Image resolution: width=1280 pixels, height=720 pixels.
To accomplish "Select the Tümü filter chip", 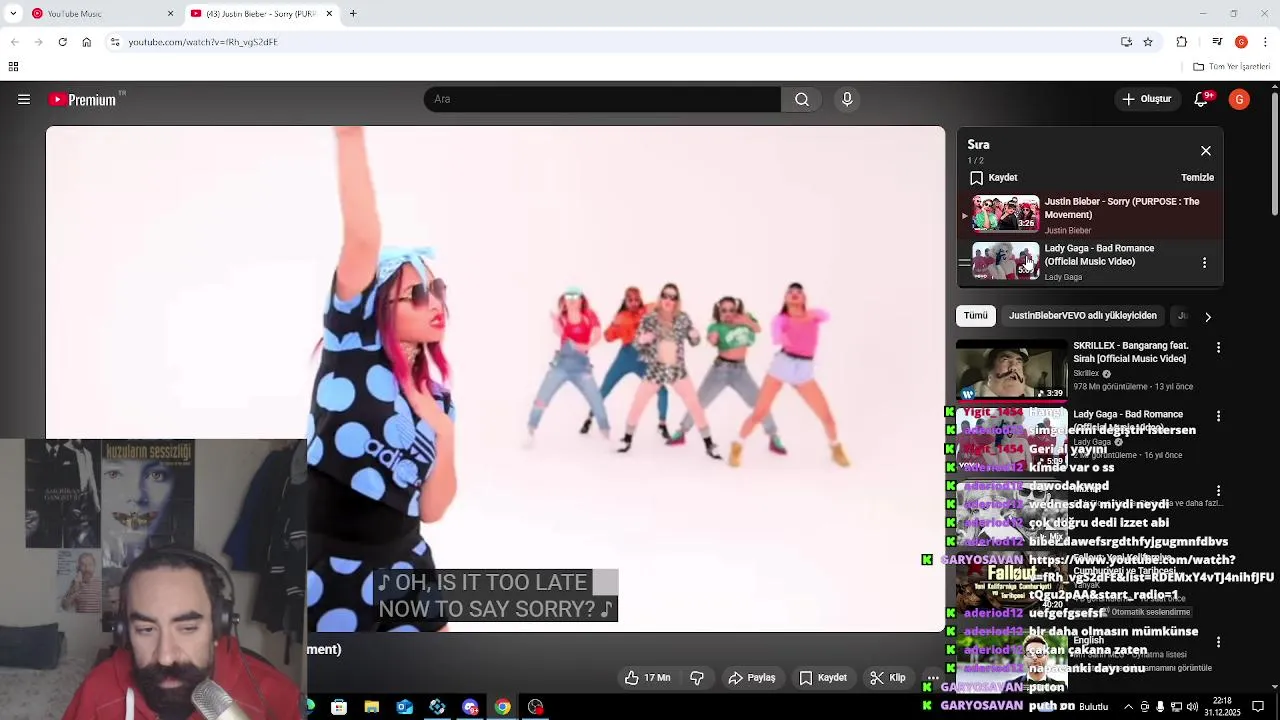I will [976, 316].
